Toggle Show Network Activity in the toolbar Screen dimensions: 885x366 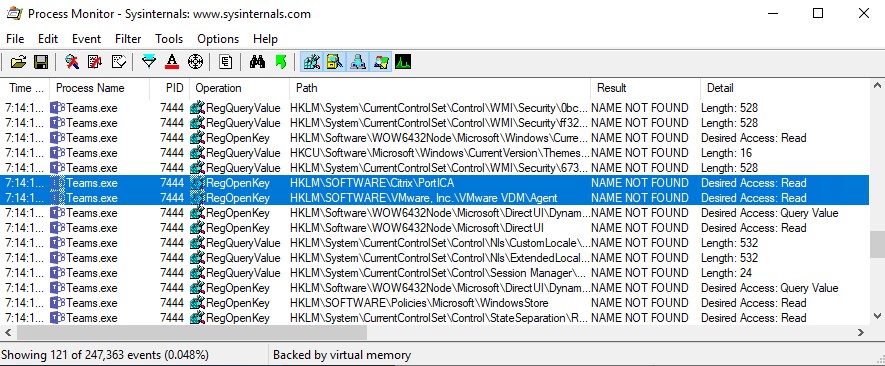point(357,62)
